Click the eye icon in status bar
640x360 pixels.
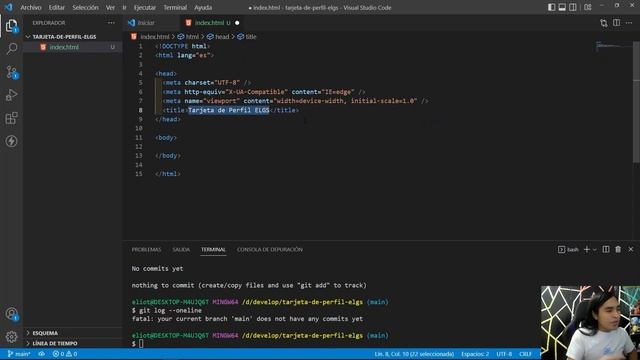click(42, 354)
